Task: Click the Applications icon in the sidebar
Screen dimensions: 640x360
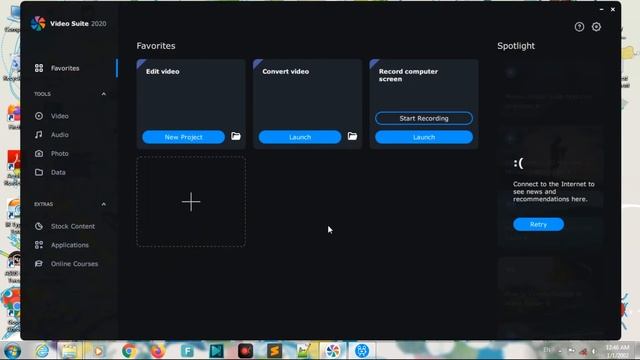Action: coord(39,245)
